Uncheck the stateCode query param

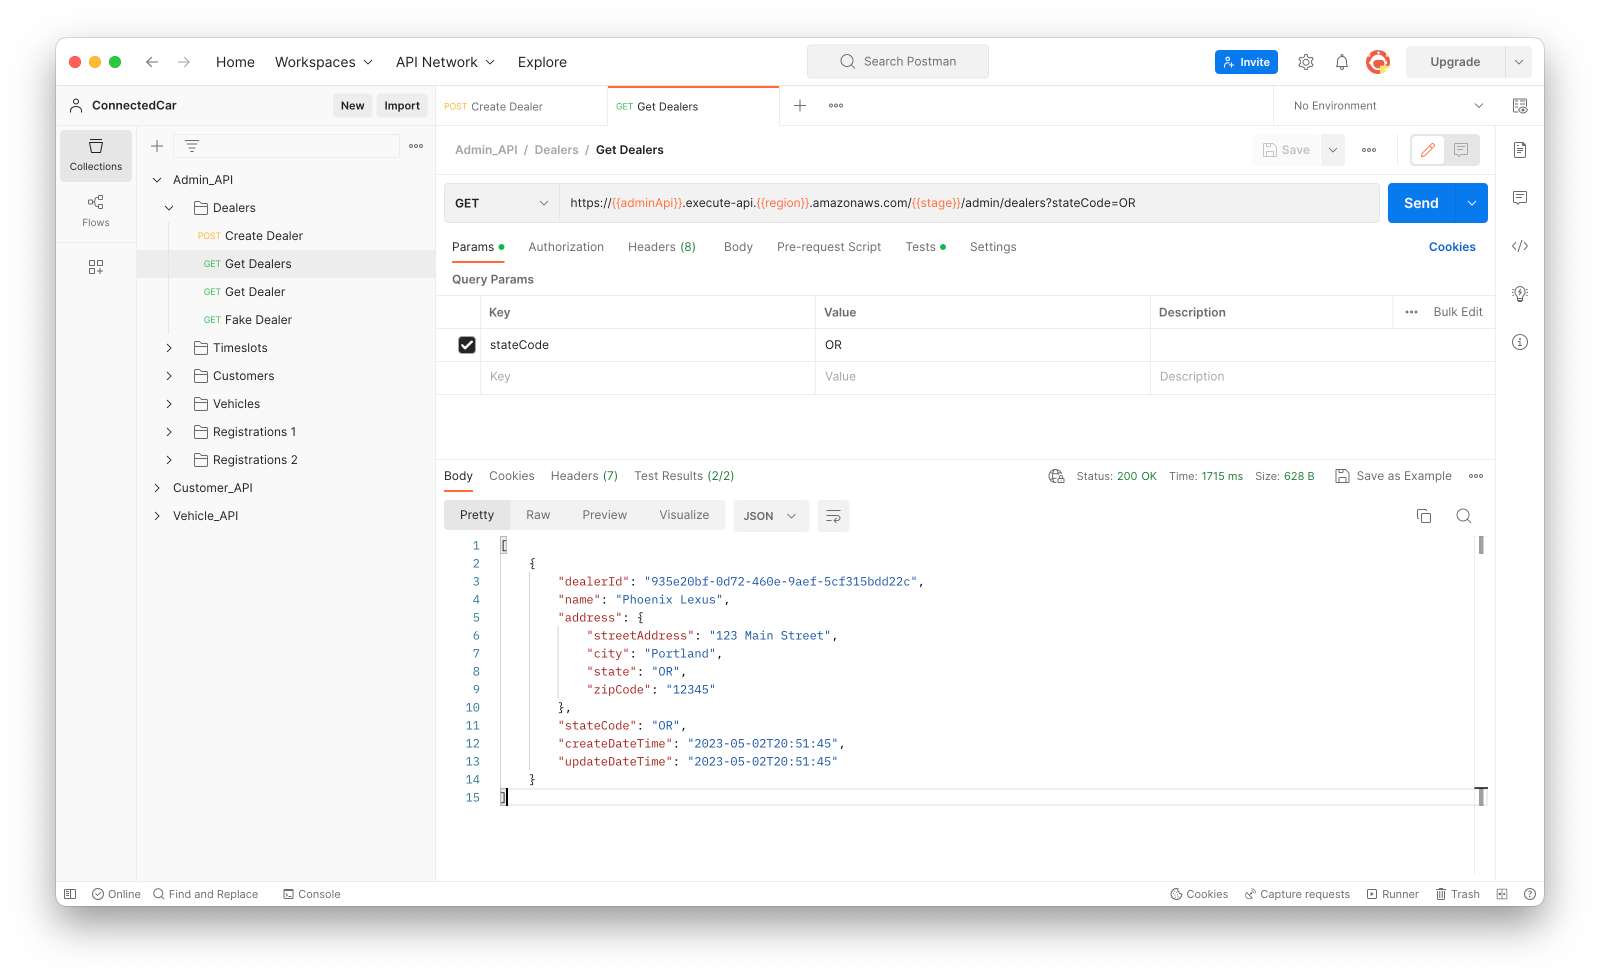tap(467, 345)
